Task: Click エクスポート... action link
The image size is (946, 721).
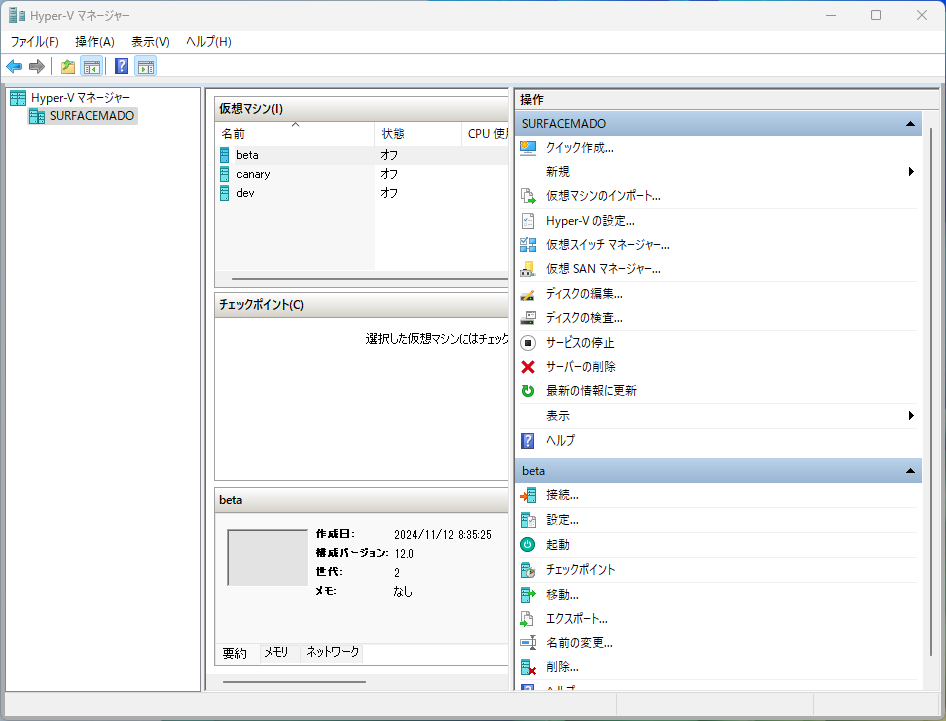Action: 577,619
